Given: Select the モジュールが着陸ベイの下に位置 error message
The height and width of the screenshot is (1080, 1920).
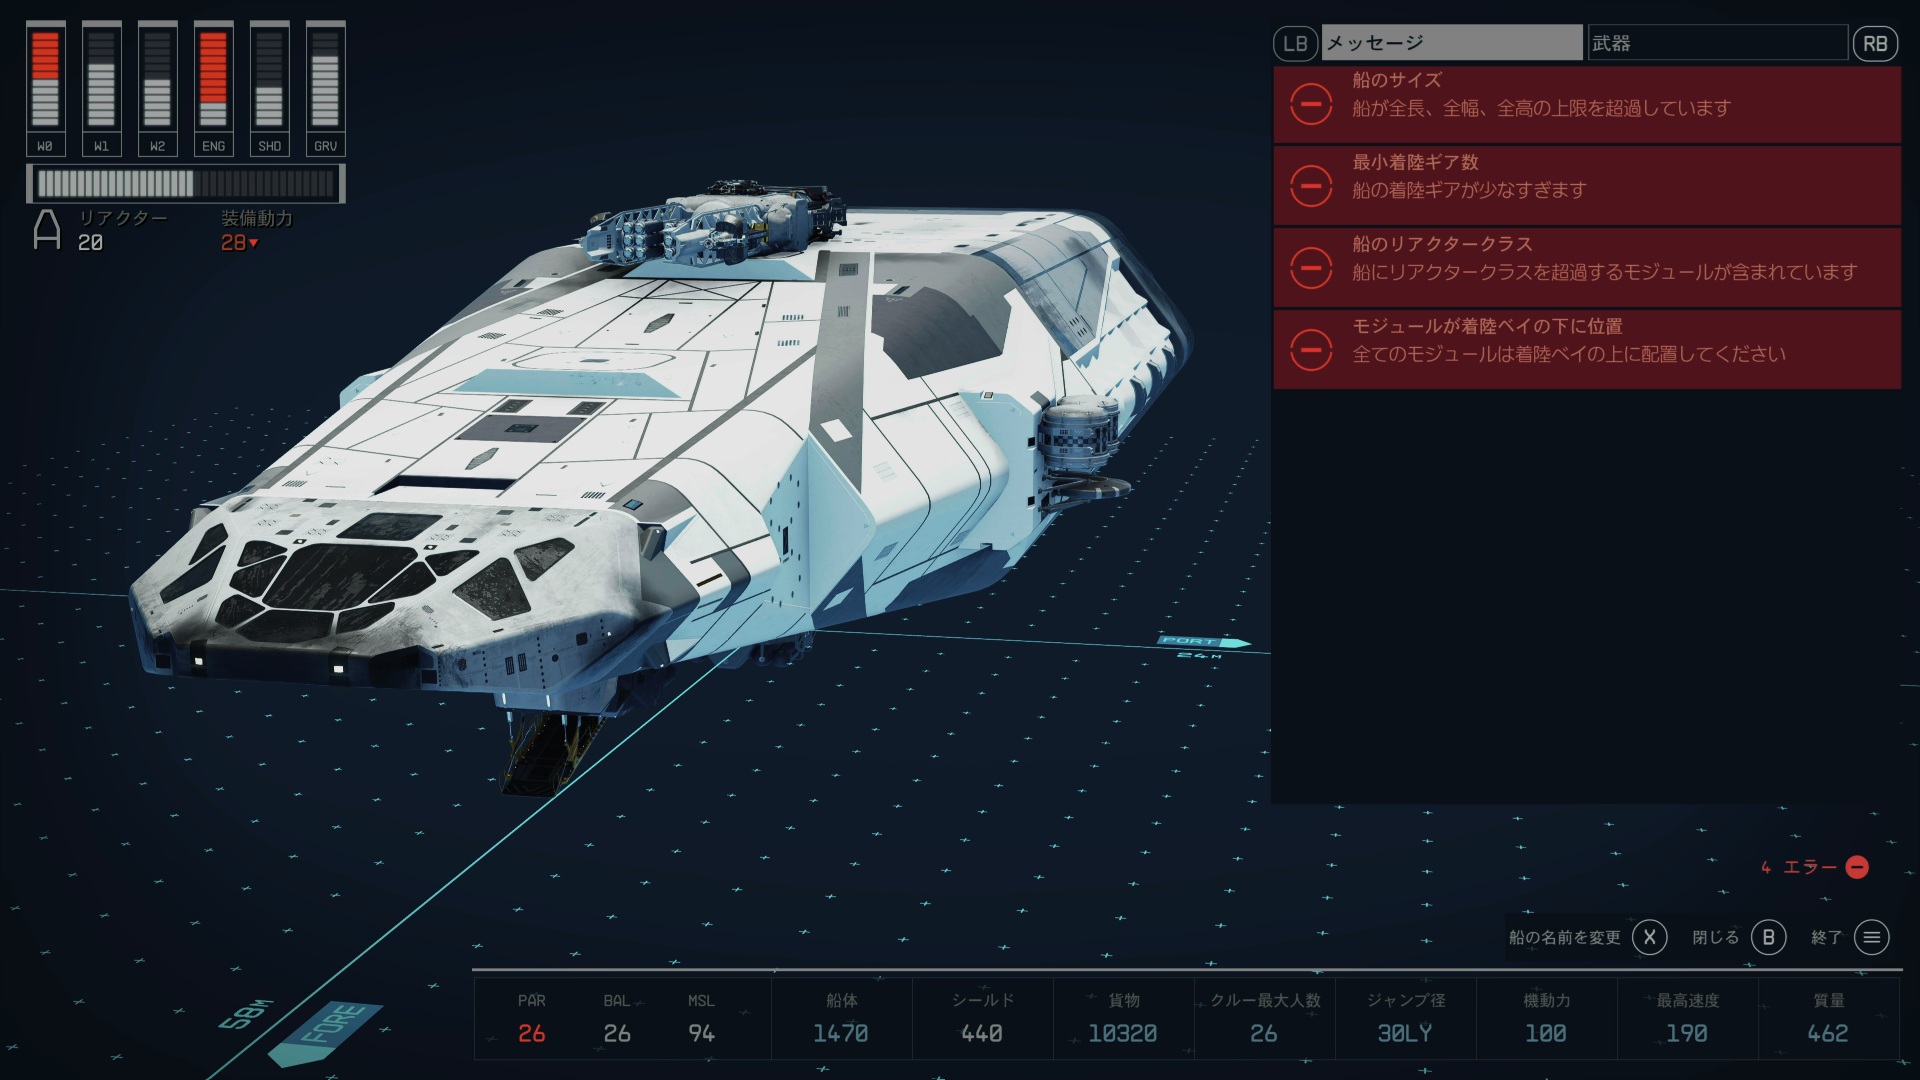Looking at the screenshot, I should (x=1586, y=349).
